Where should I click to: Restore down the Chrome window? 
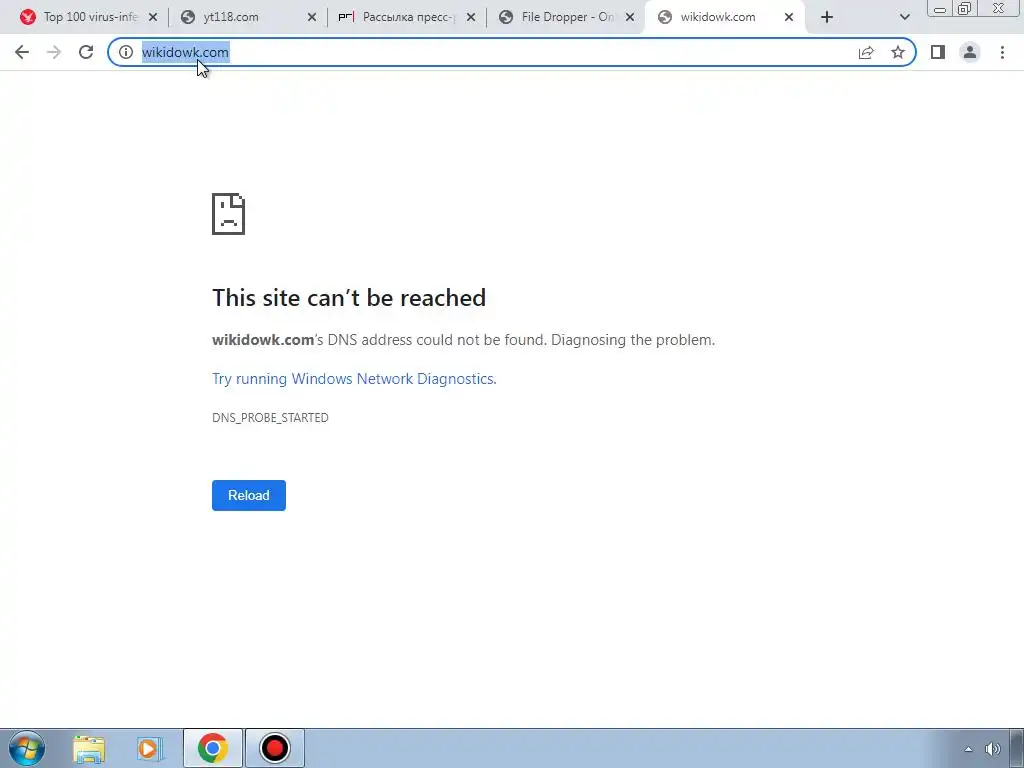pos(965,8)
